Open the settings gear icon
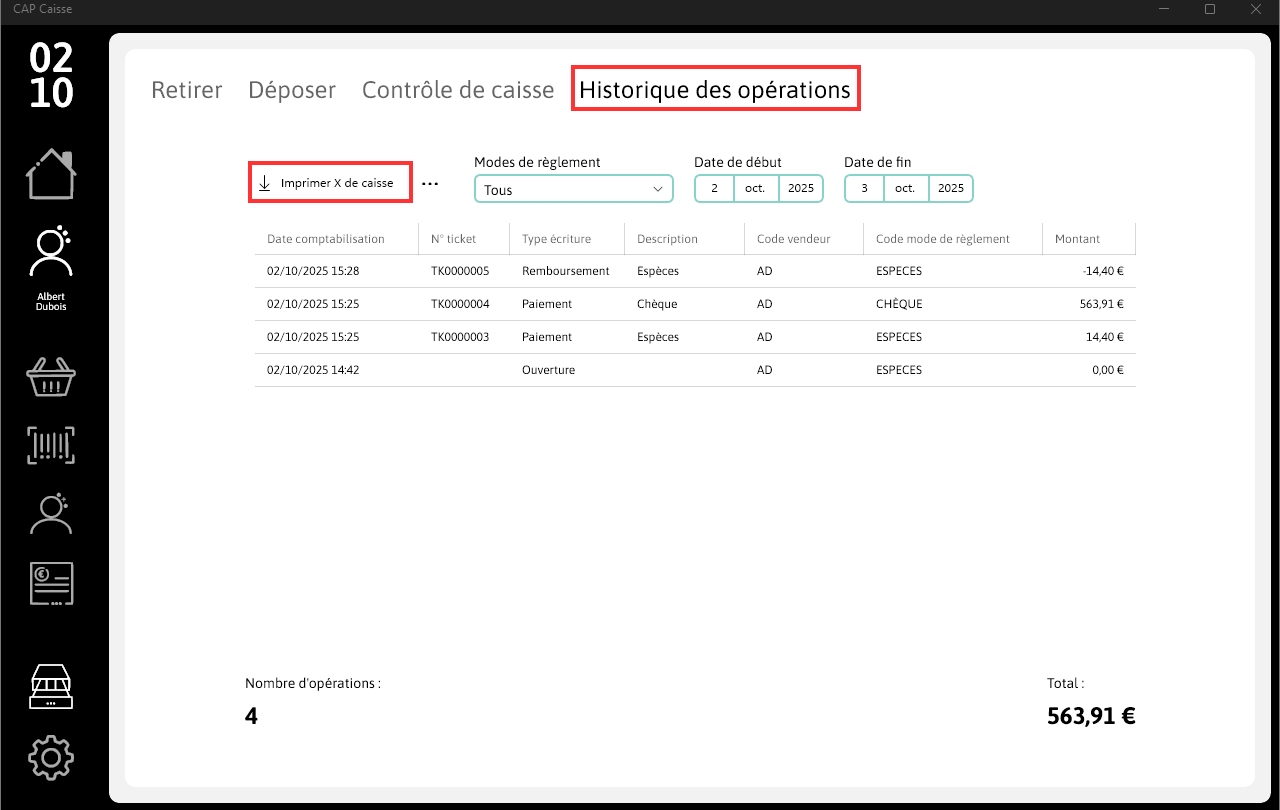Viewport: 1280px width, 810px height. click(51, 757)
